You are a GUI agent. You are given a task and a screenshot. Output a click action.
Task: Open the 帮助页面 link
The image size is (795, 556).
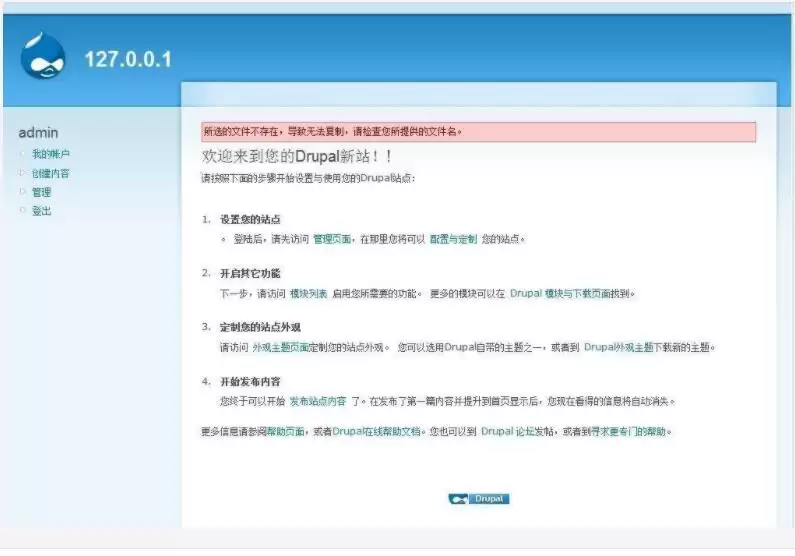click(x=286, y=431)
